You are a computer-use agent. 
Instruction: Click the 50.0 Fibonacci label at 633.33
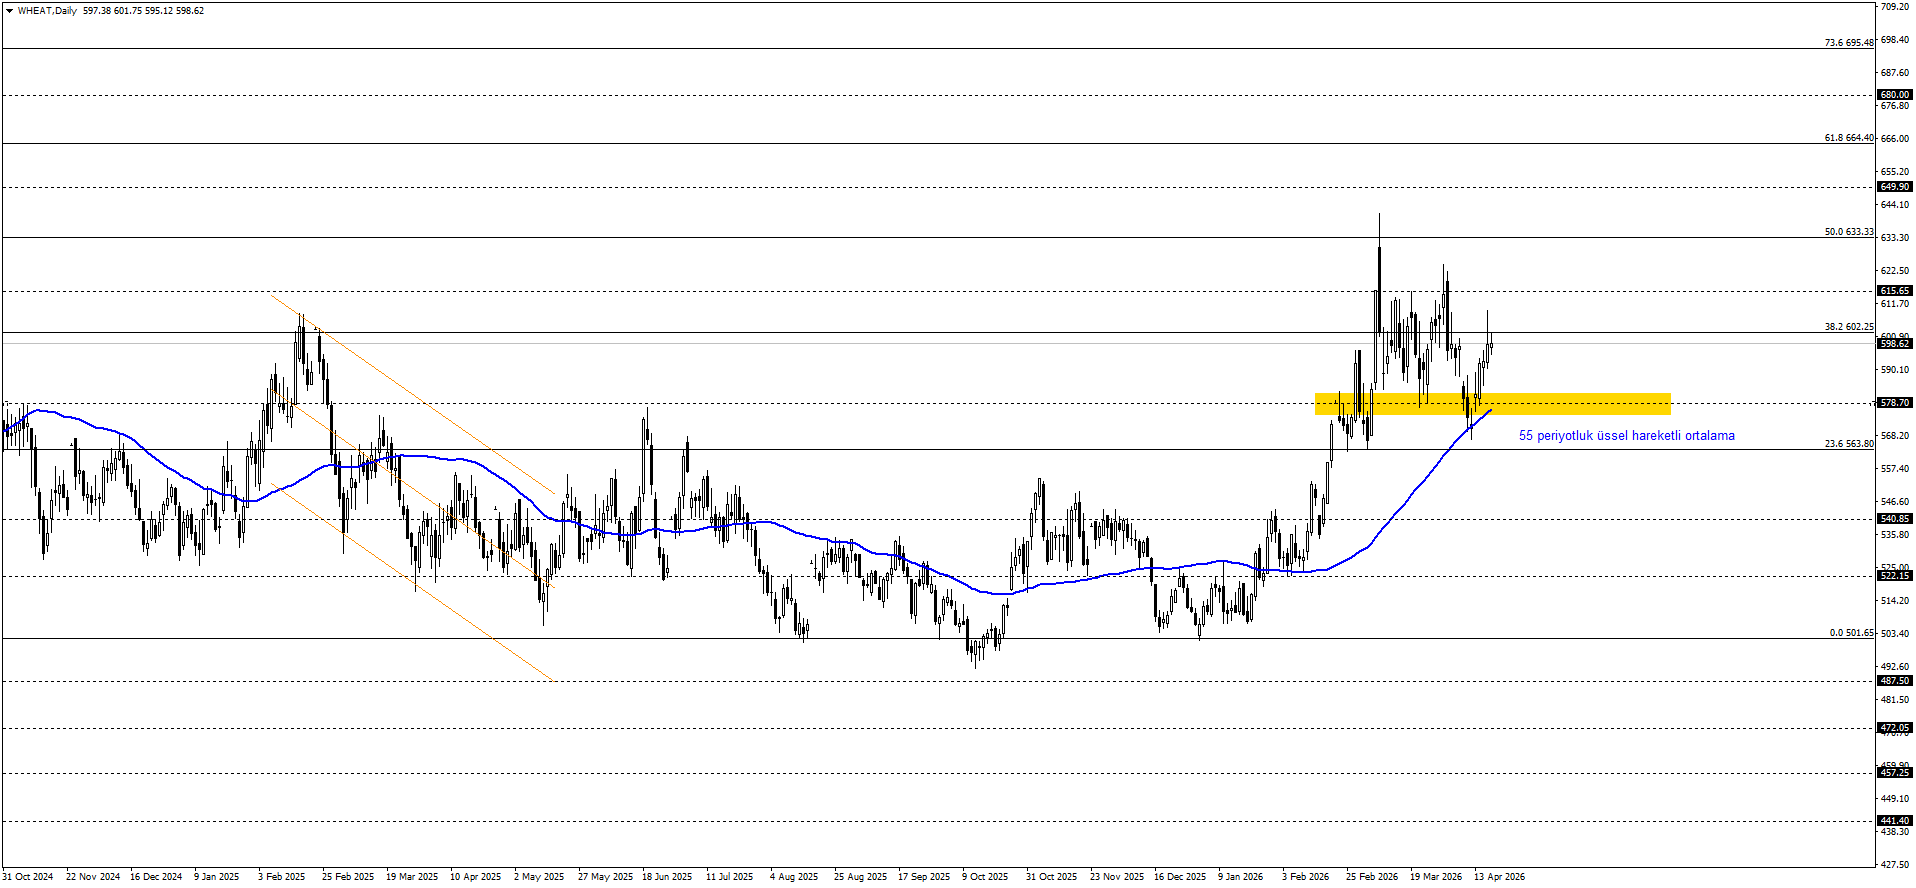1848,232
